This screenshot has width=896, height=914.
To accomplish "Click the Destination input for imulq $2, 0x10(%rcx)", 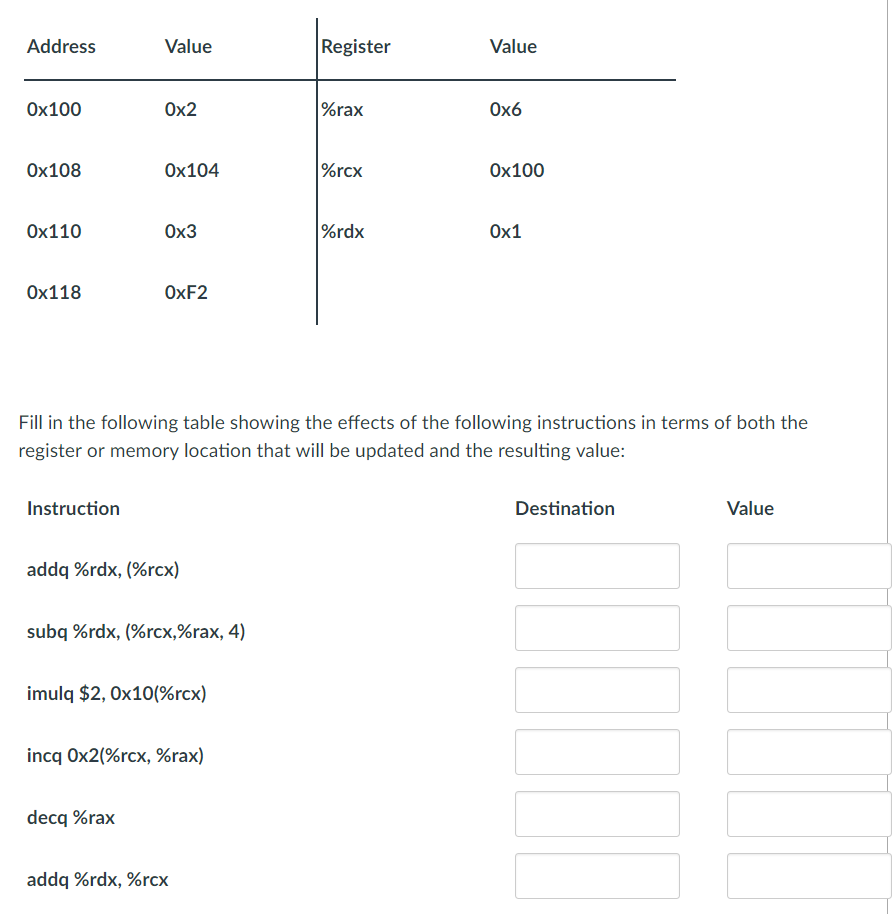I will pos(597,690).
